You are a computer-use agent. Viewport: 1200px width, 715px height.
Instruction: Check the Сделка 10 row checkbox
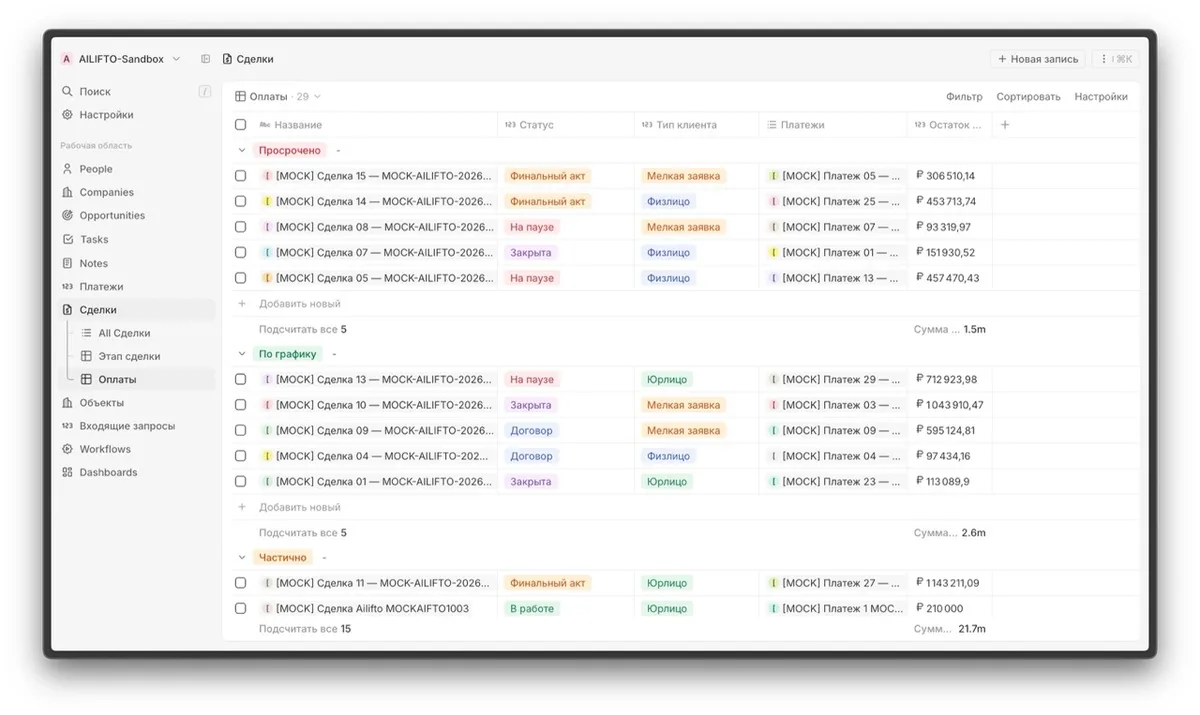click(240, 405)
